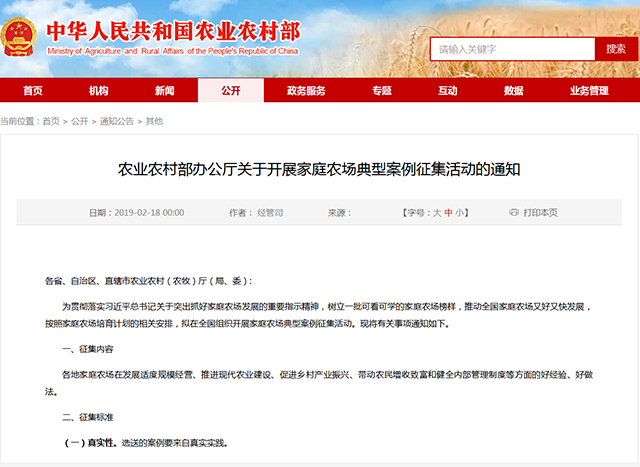Open the 互动 navigation tab
The width and height of the screenshot is (640, 467).
(x=448, y=90)
